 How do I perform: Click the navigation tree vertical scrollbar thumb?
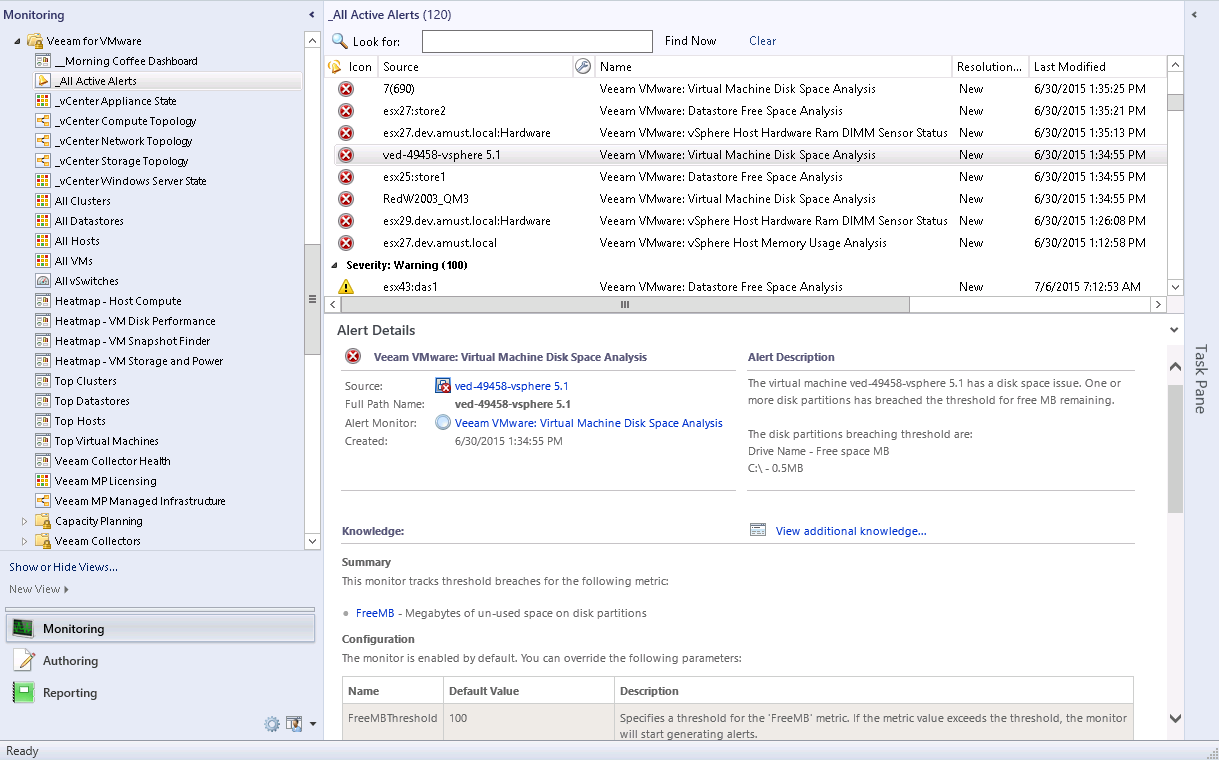pyautogui.click(x=312, y=301)
